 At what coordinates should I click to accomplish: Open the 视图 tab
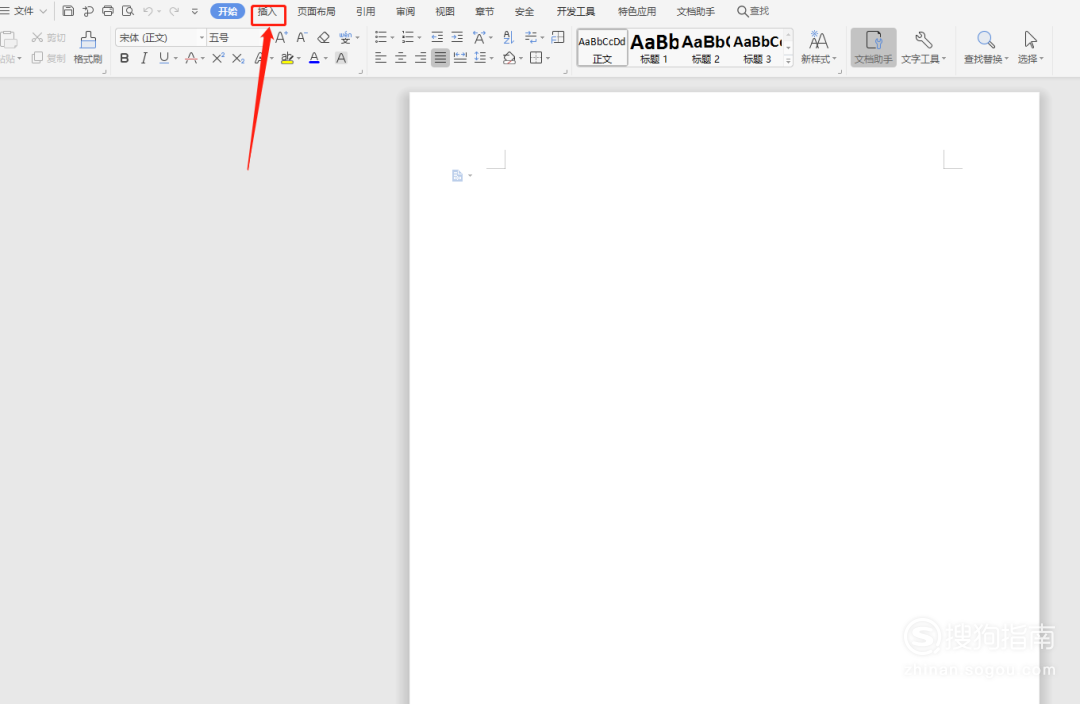pos(445,12)
